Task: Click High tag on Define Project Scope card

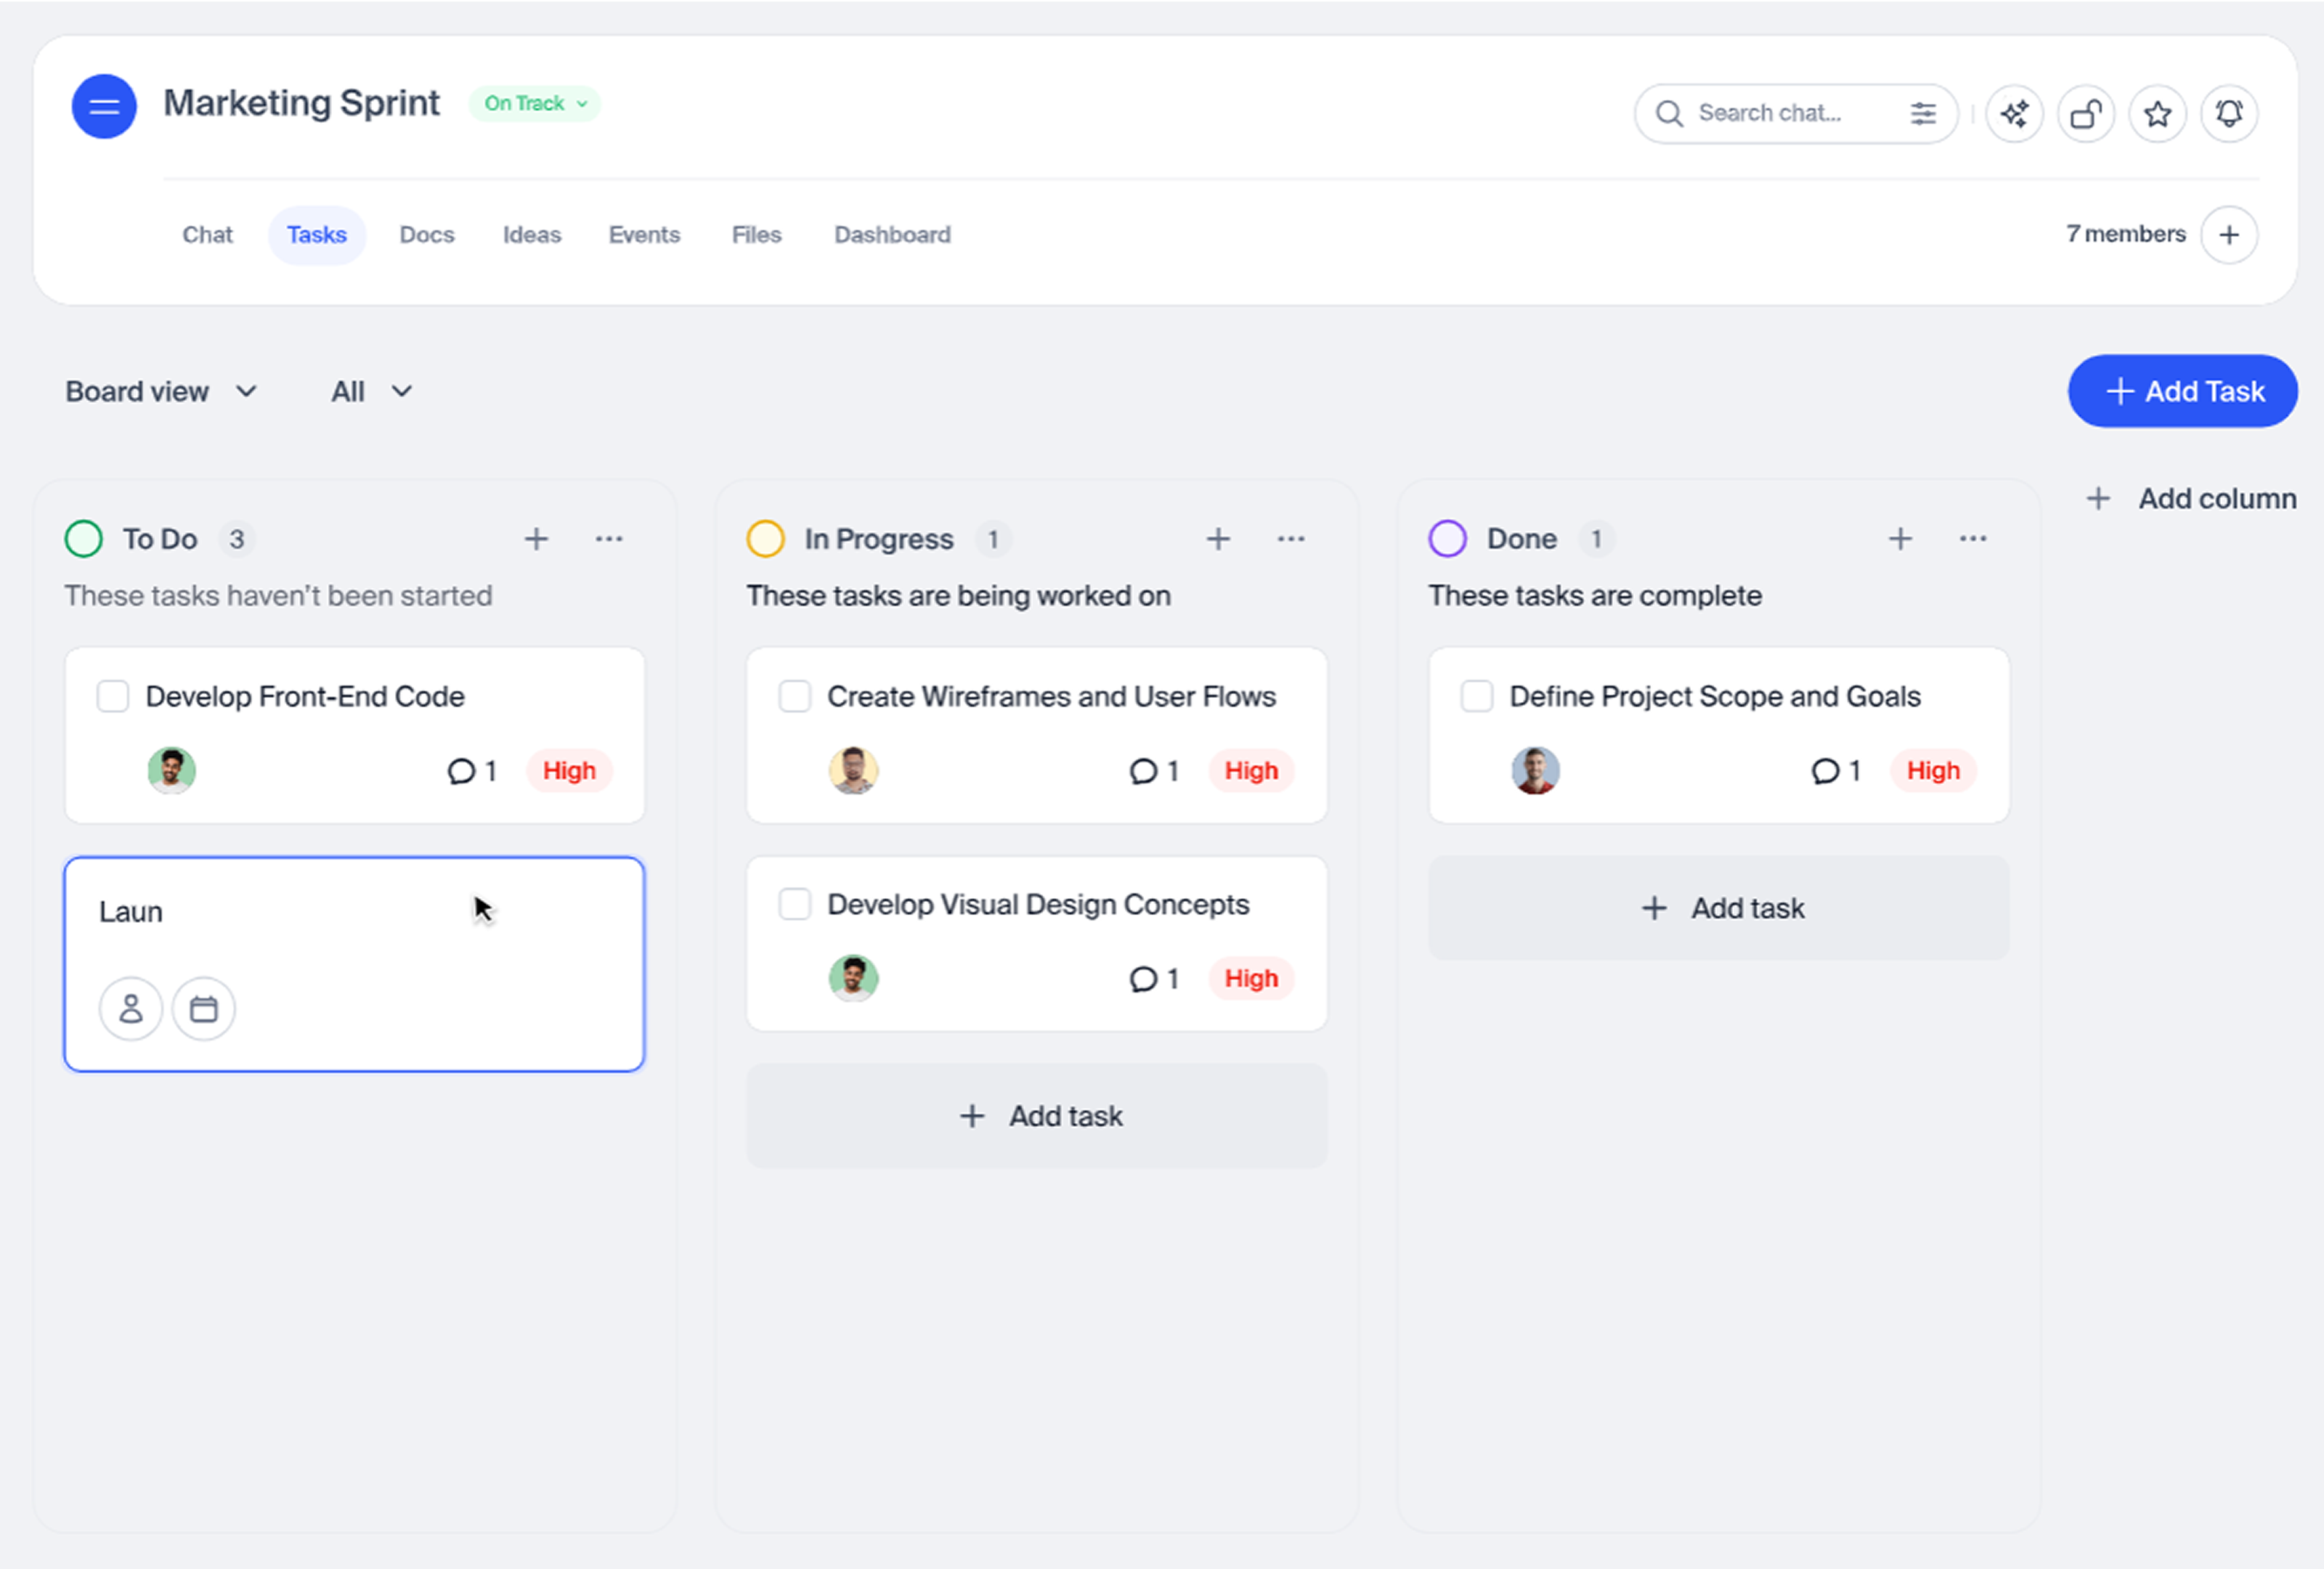Action: (1934, 771)
